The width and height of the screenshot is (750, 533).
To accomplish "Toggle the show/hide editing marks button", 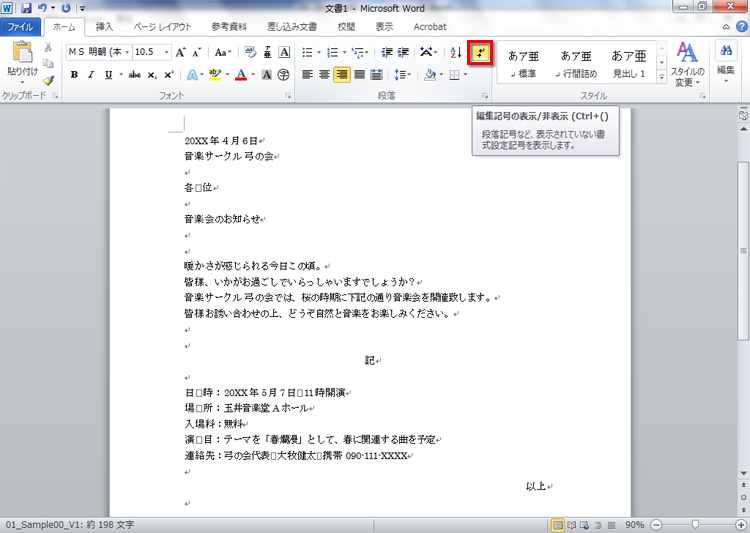I will click(x=480, y=53).
